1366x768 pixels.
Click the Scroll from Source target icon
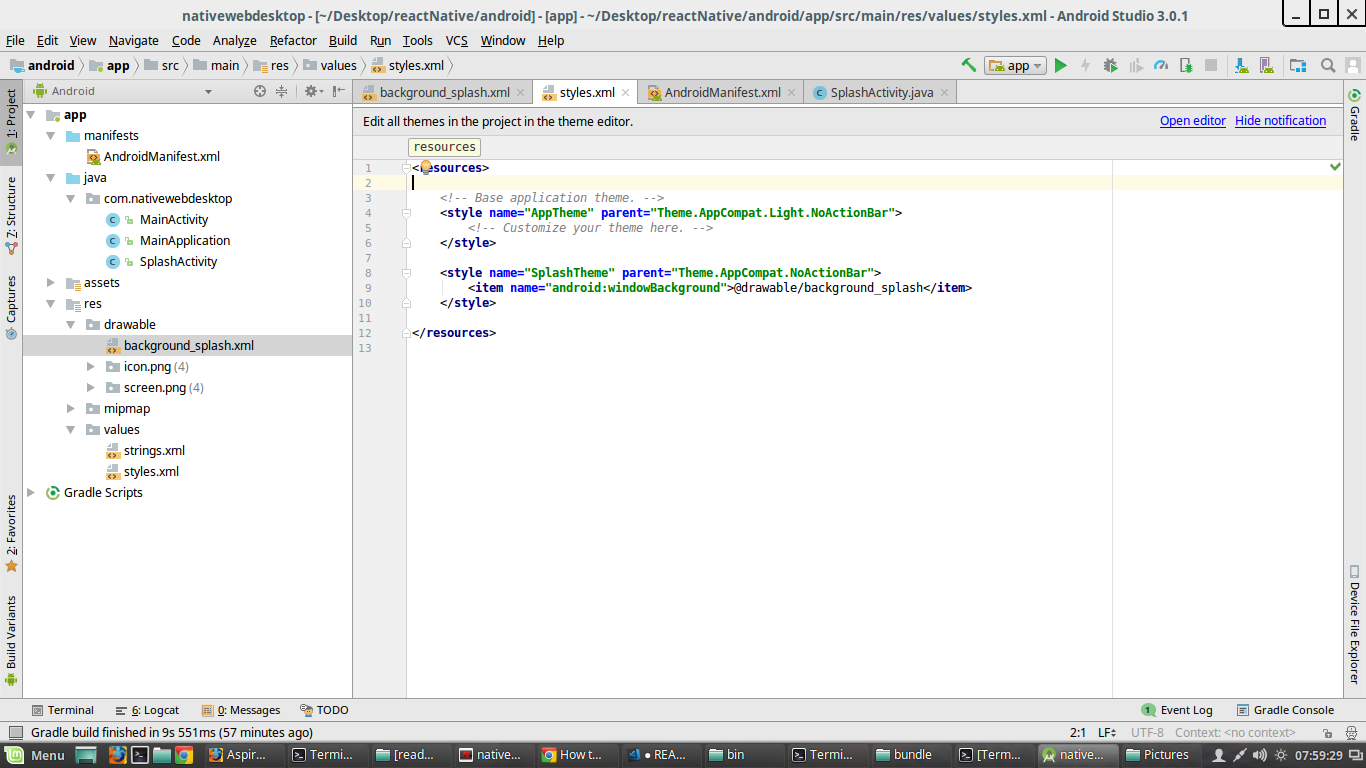[260, 91]
